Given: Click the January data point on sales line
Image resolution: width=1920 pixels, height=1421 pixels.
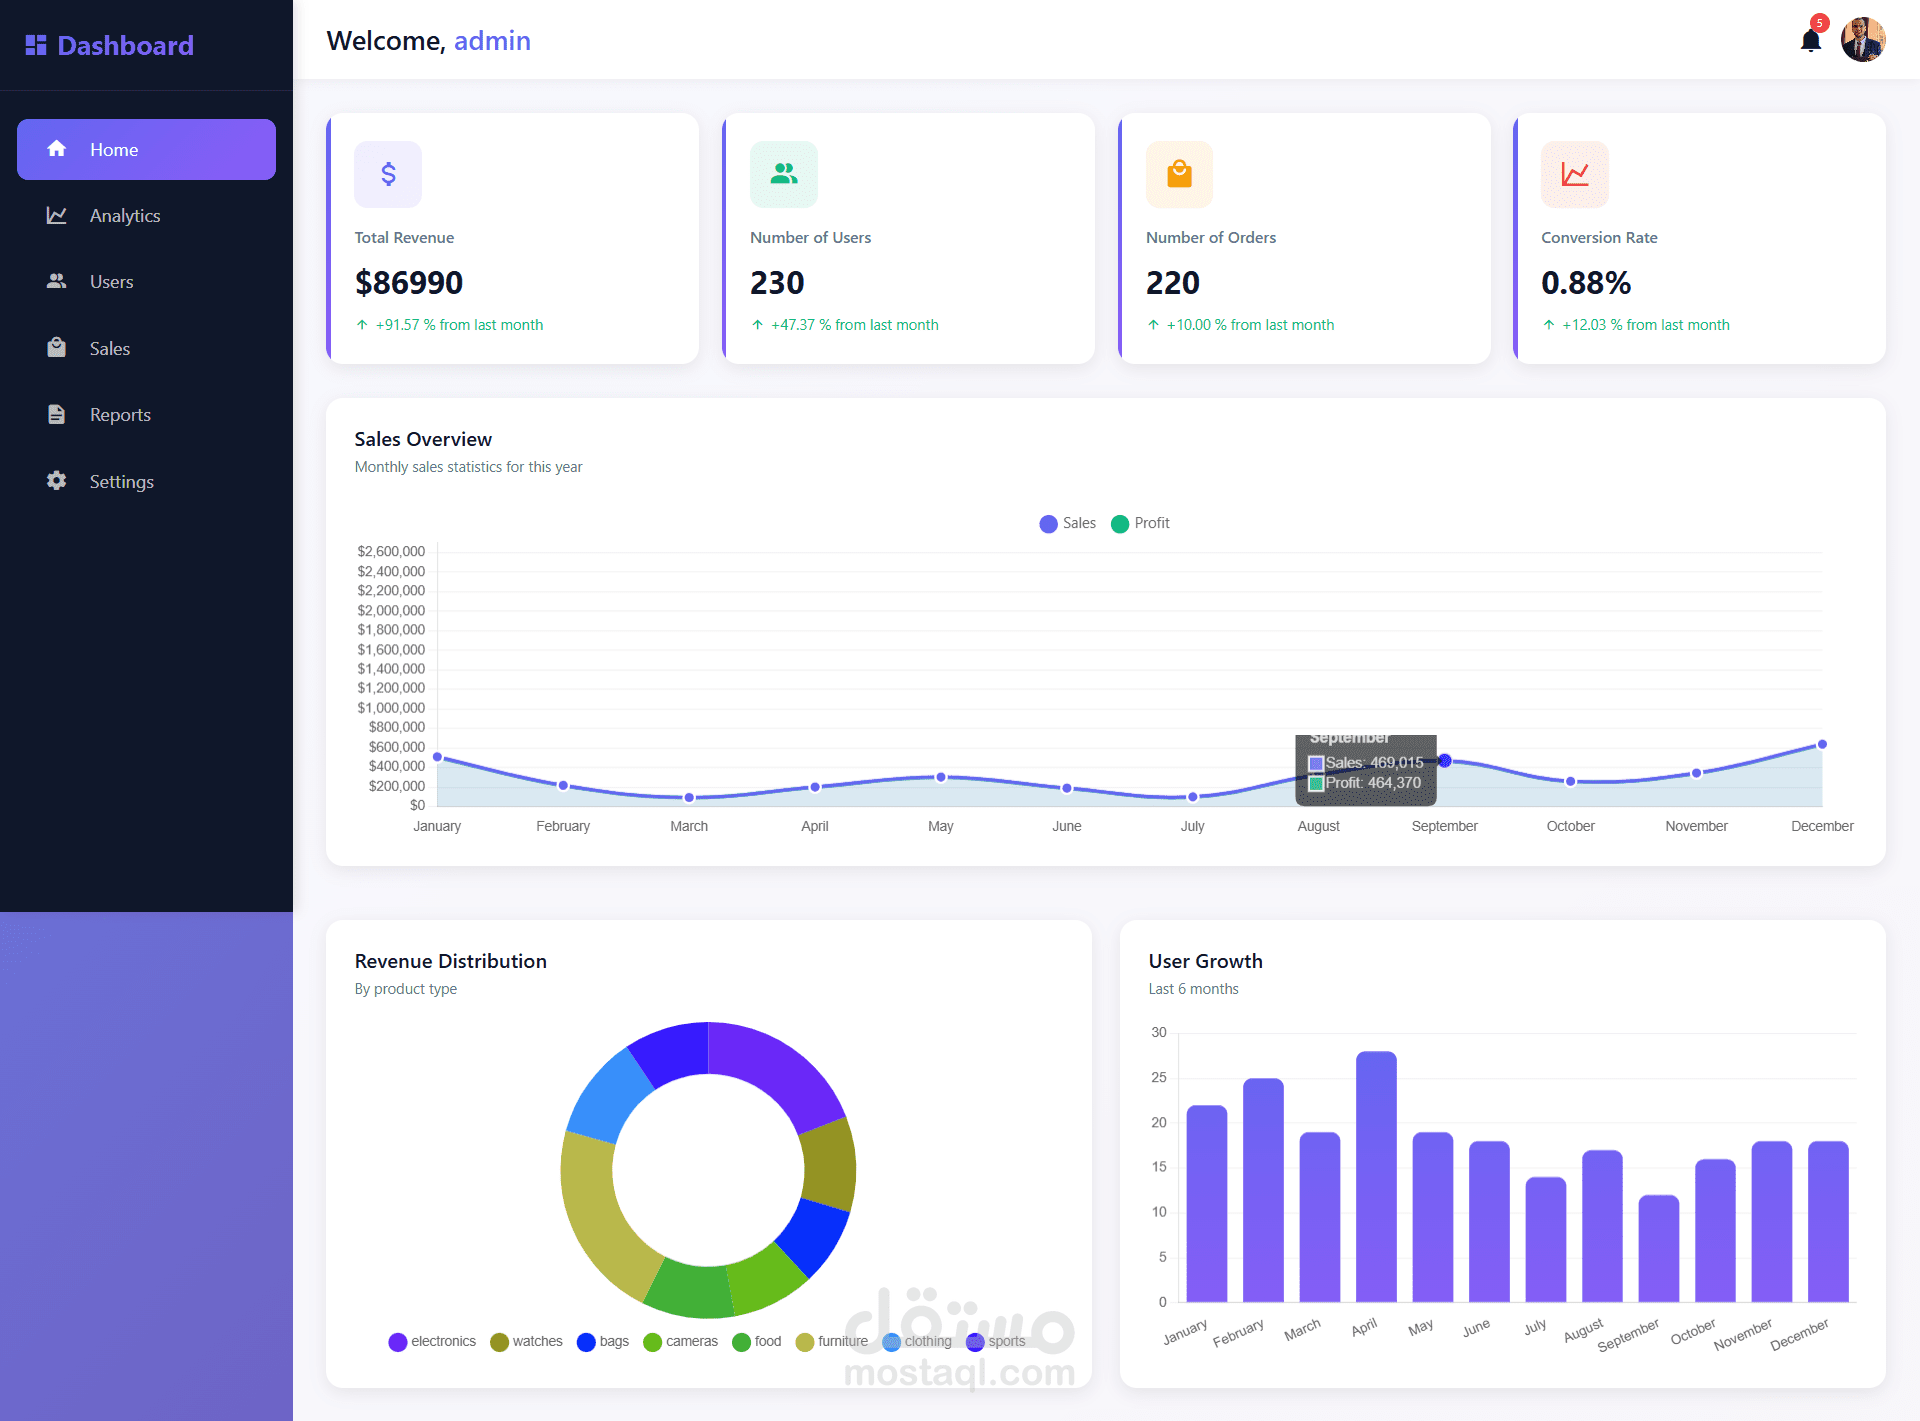Looking at the screenshot, I should (x=437, y=757).
